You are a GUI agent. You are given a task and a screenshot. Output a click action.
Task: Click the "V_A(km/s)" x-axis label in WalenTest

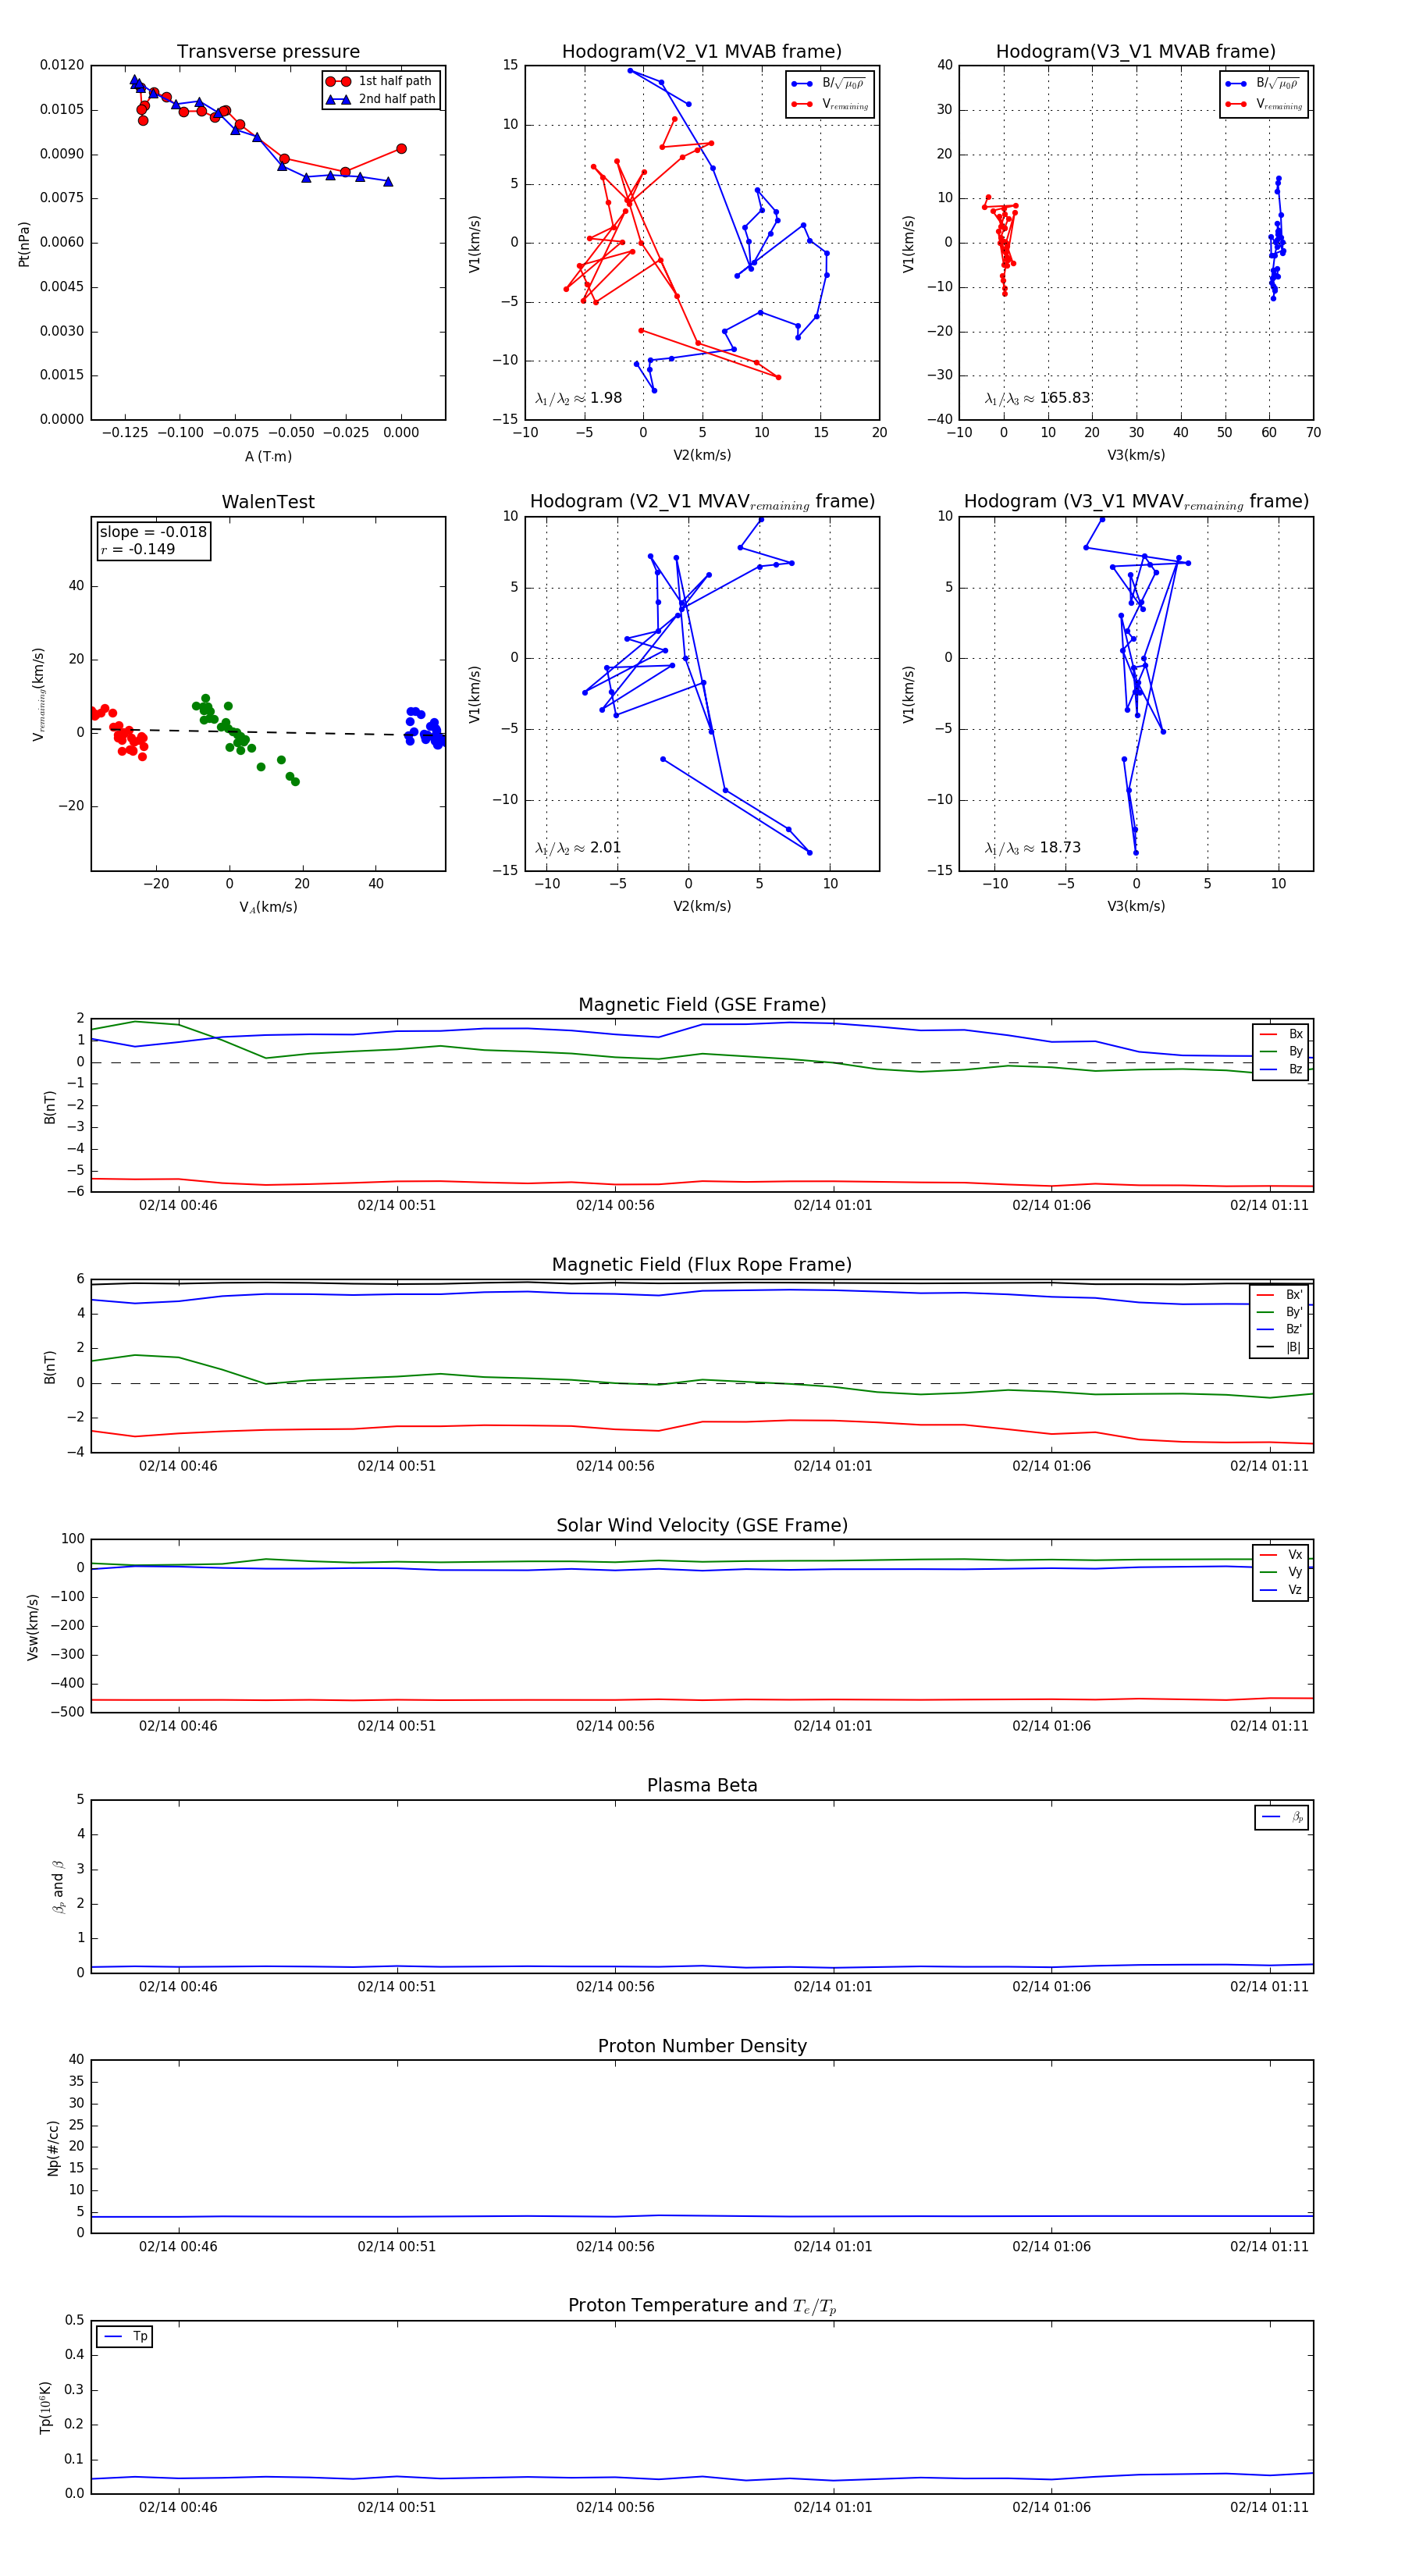(268, 907)
